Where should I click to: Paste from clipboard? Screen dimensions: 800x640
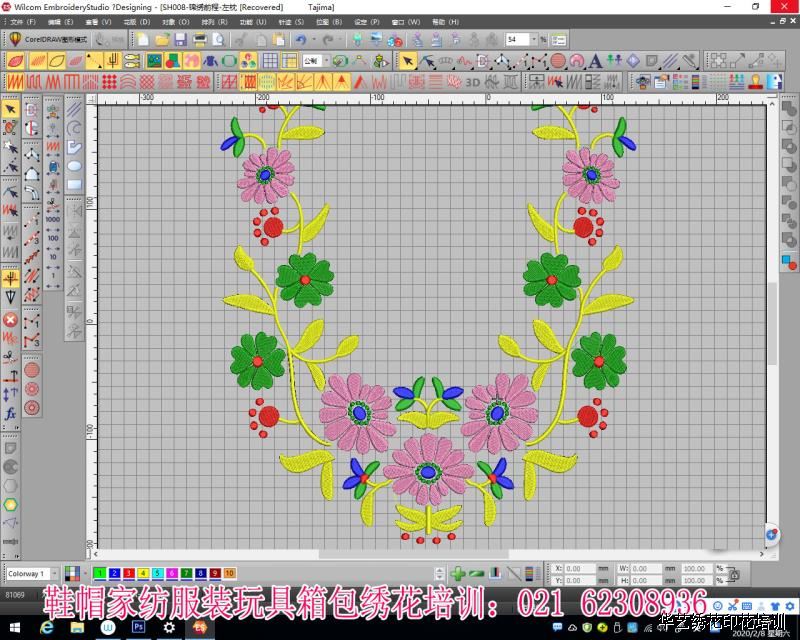279,39
